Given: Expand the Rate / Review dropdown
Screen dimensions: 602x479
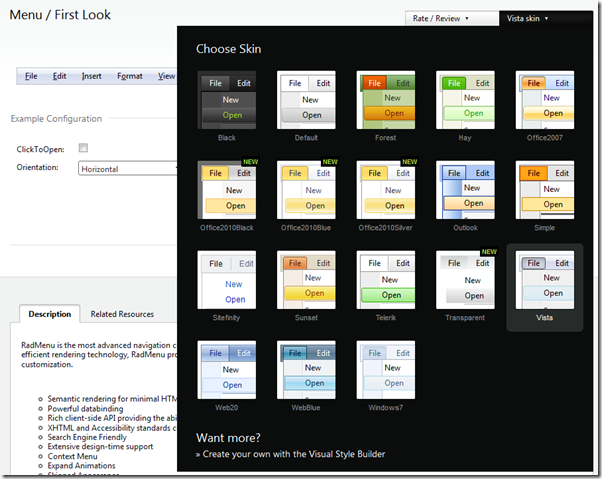Looking at the screenshot, I should [452, 18].
